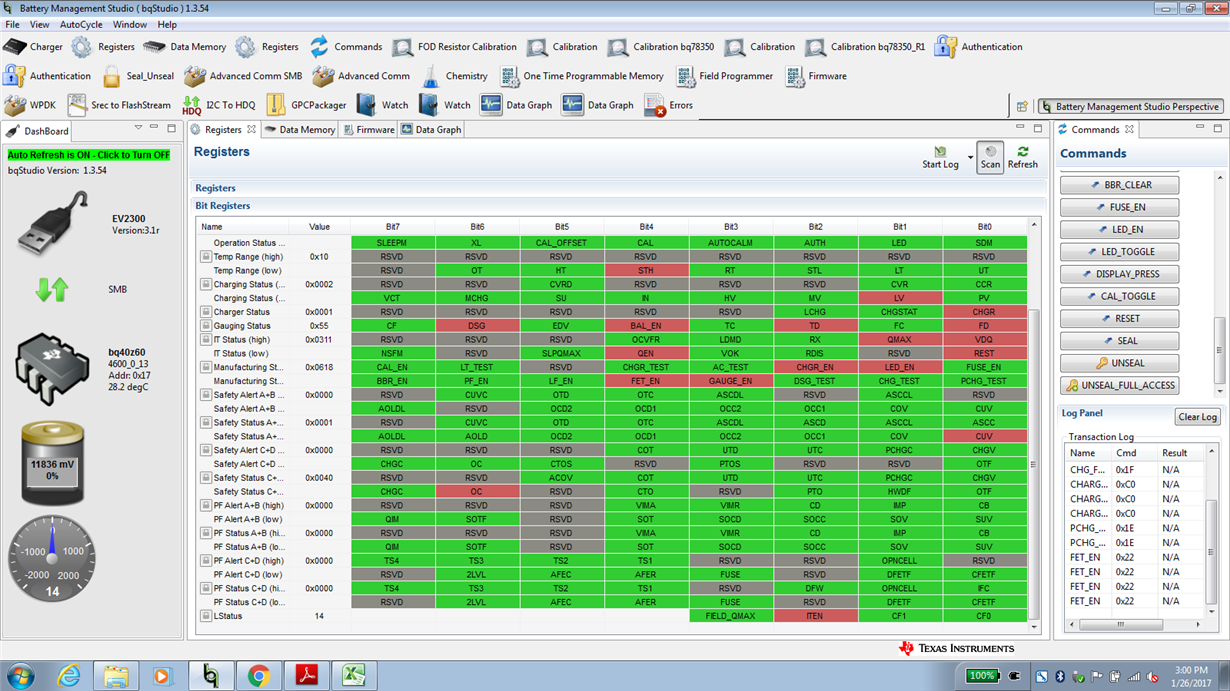Turn off Auto Refresh on the dashboard

coord(89,155)
